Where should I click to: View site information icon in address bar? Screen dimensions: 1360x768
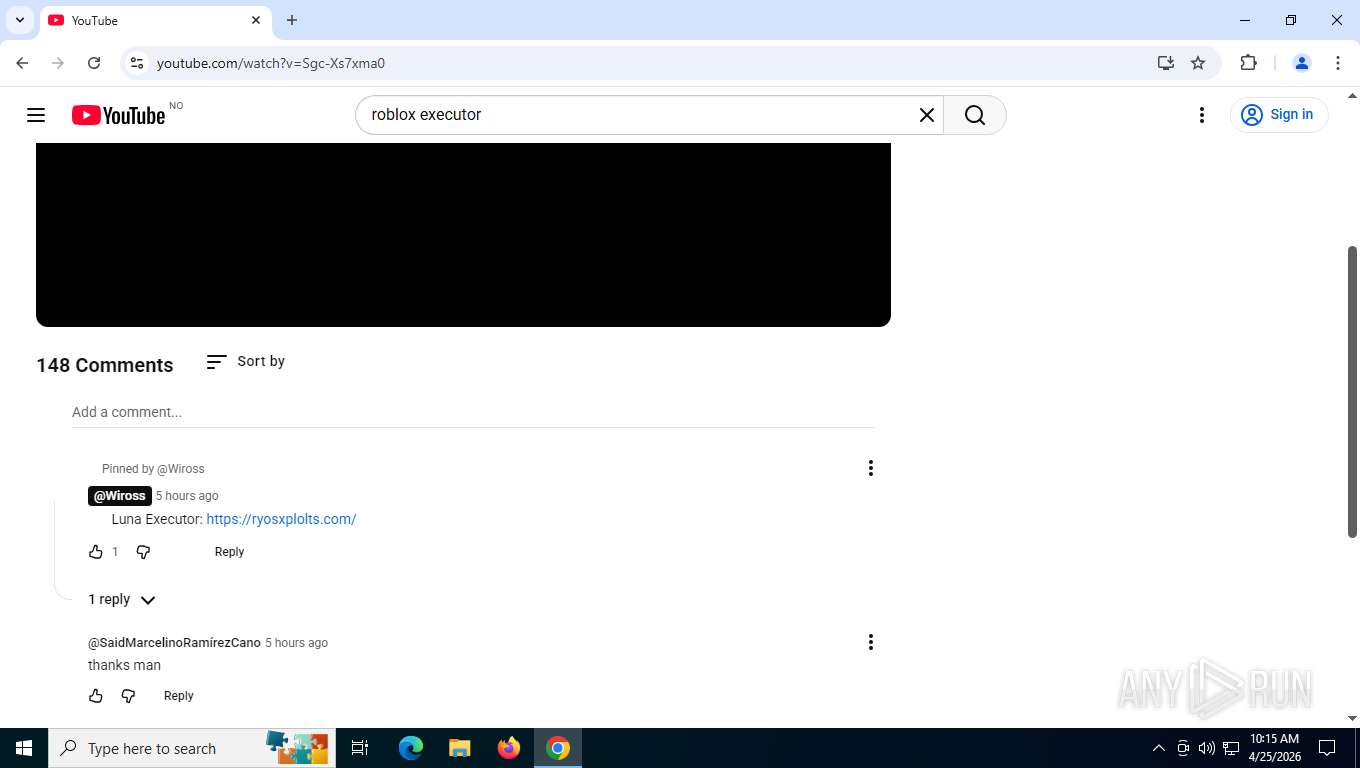[x=138, y=63]
